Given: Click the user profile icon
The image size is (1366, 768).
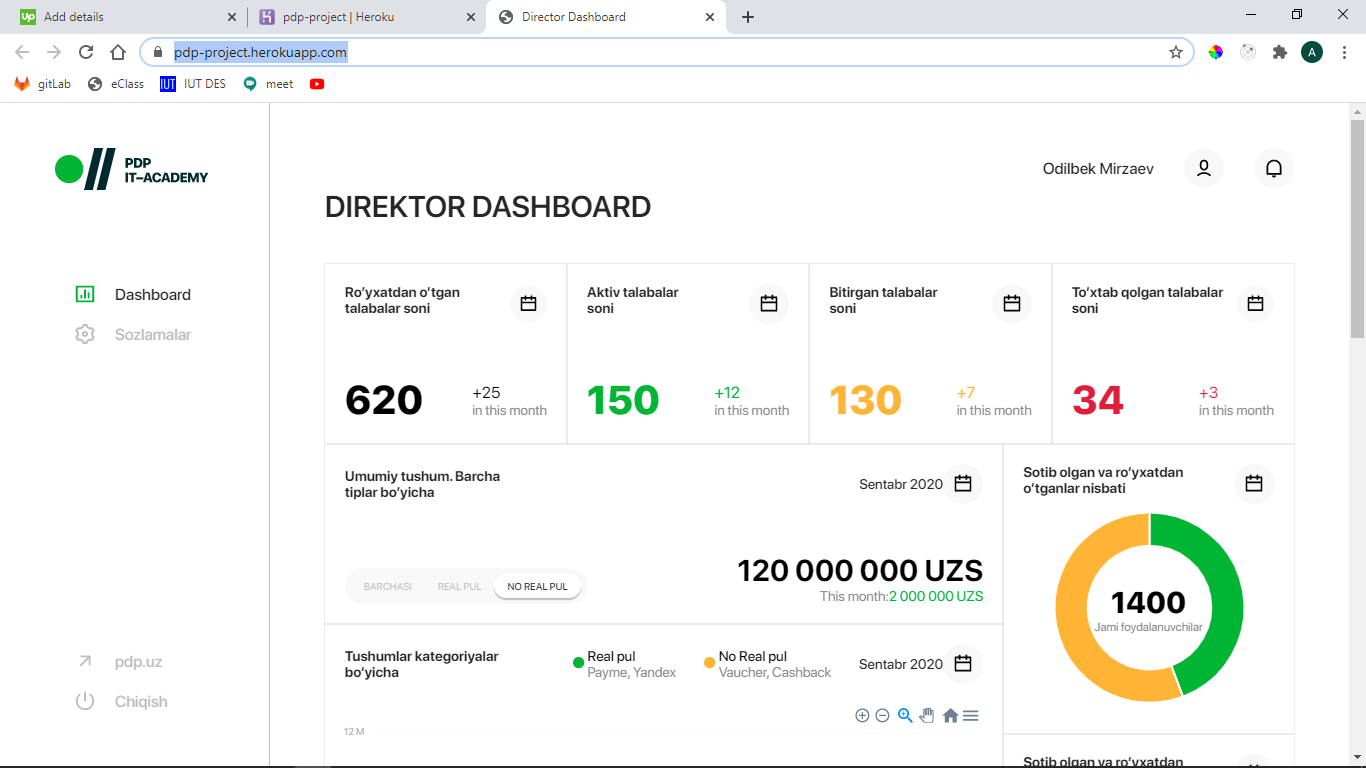Looking at the screenshot, I should point(1204,168).
